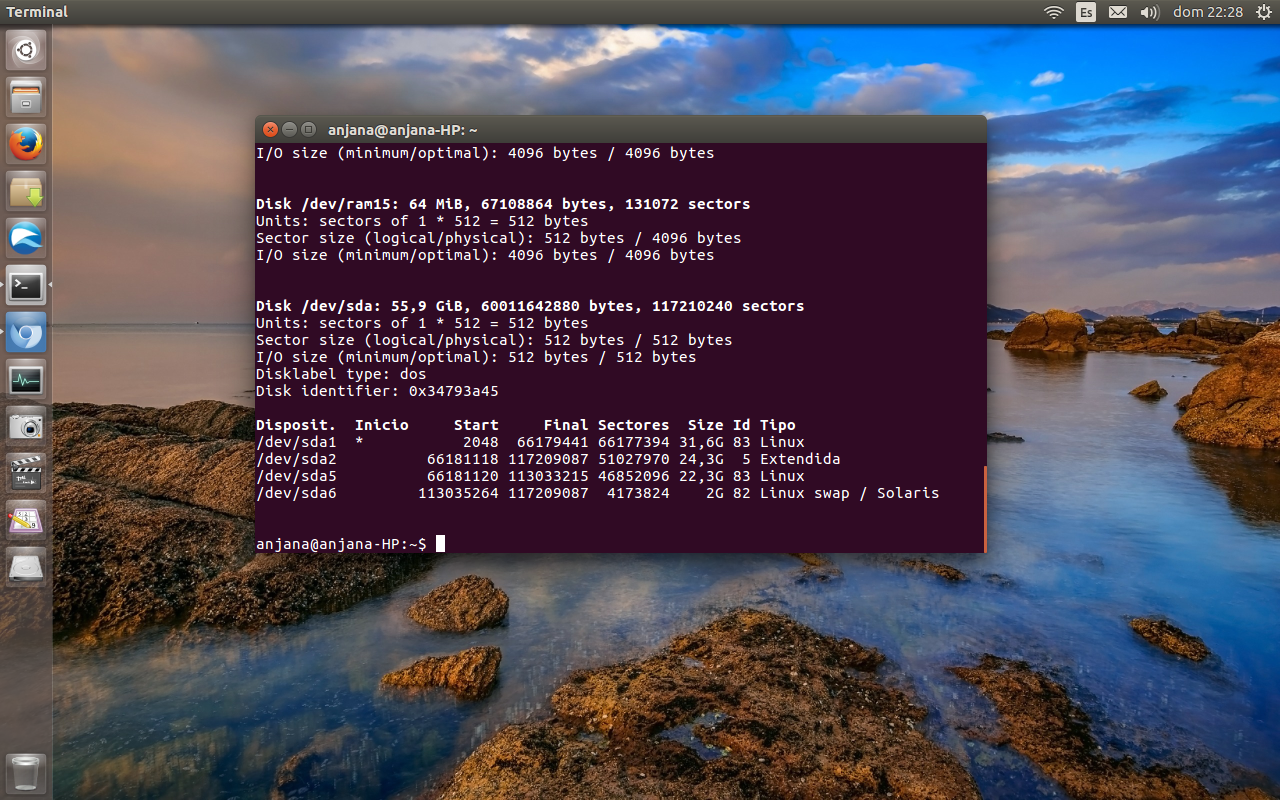Viewport: 1280px width, 800px height.
Task: Open the messaging envelope indicator
Action: point(1117,12)
